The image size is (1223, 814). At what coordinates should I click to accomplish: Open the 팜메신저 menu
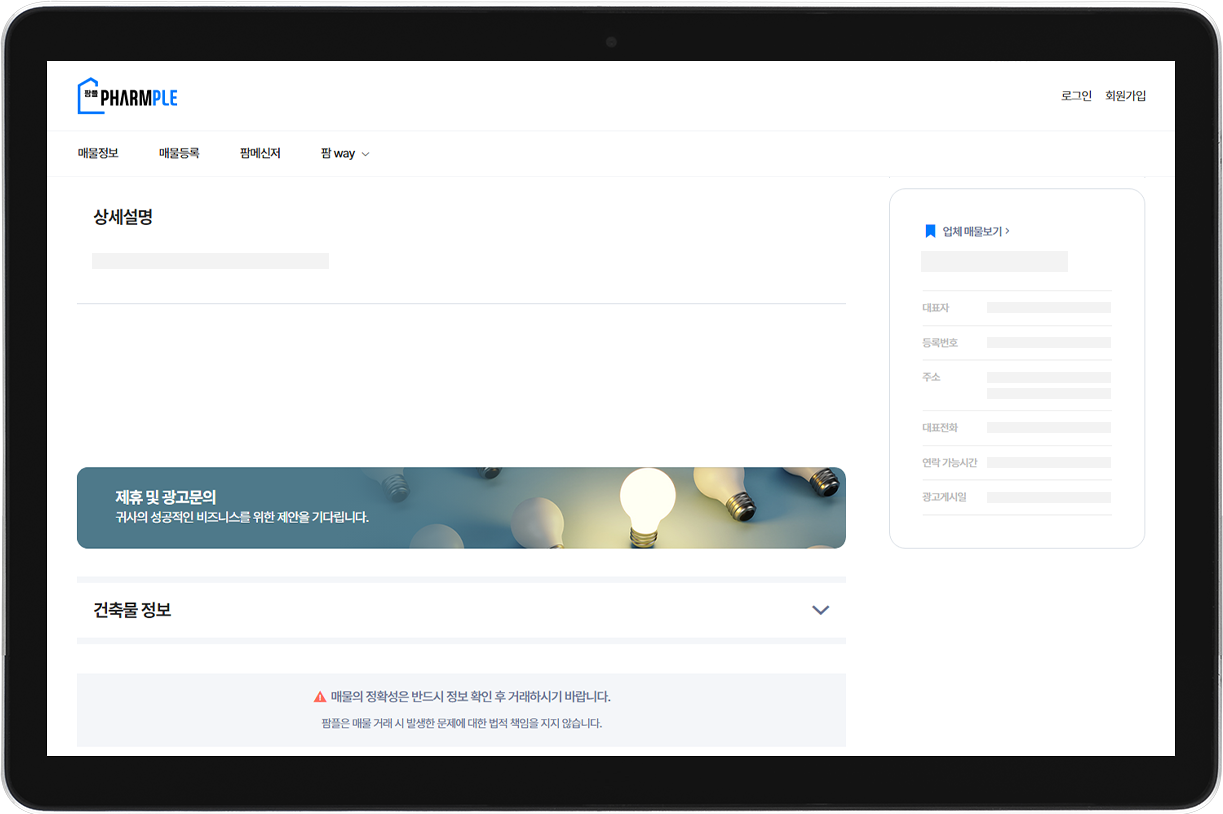[260, 153]
